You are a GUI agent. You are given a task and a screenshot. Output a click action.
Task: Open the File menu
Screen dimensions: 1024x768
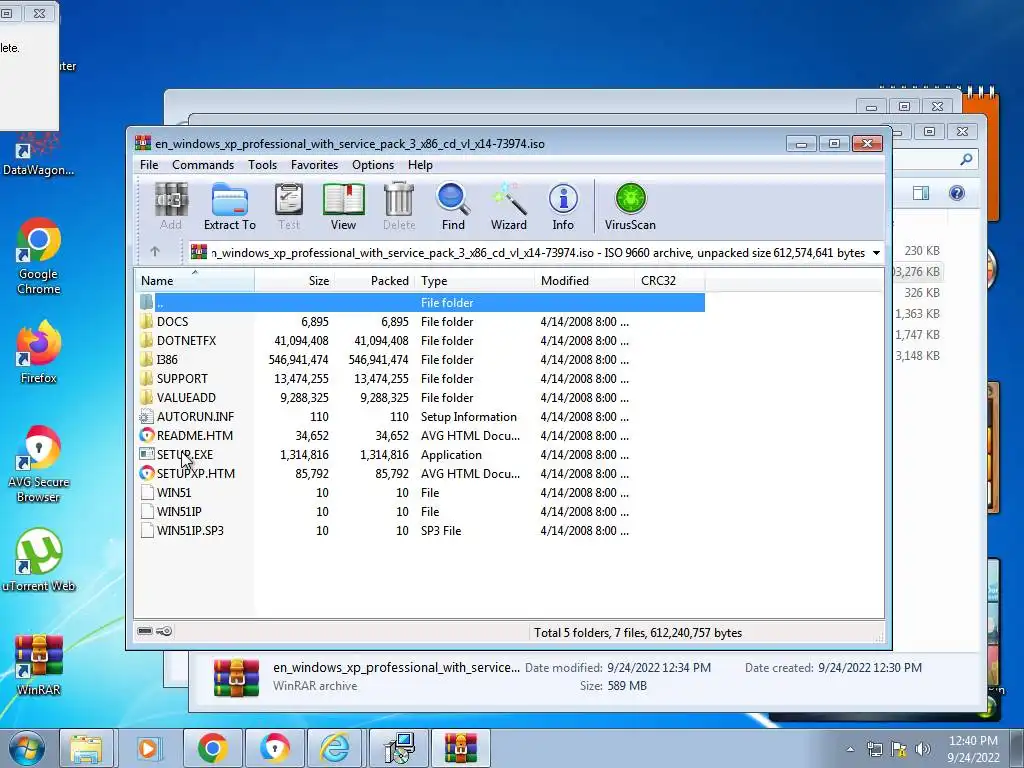[149, 165]
